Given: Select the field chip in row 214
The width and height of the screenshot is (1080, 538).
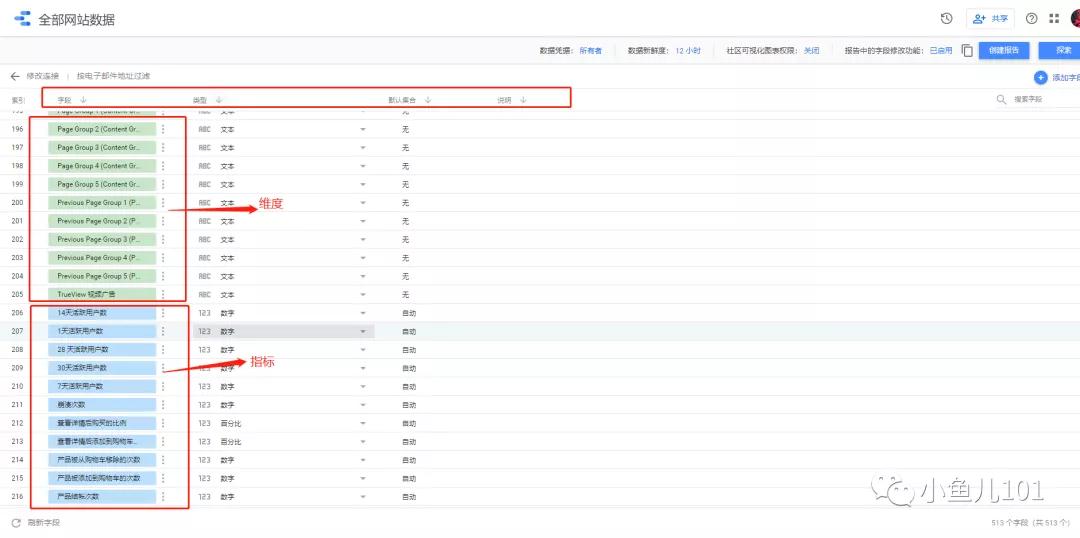Looking at the screenshot, I should [102, 459].
